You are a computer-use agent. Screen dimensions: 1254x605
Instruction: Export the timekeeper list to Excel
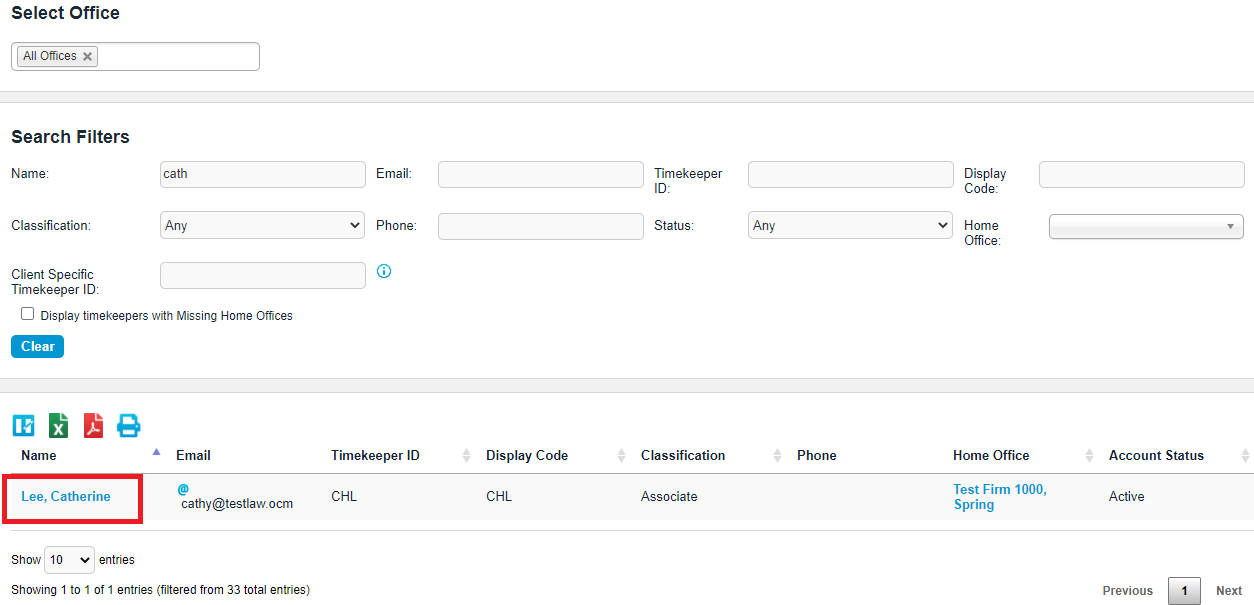[59, 426]
